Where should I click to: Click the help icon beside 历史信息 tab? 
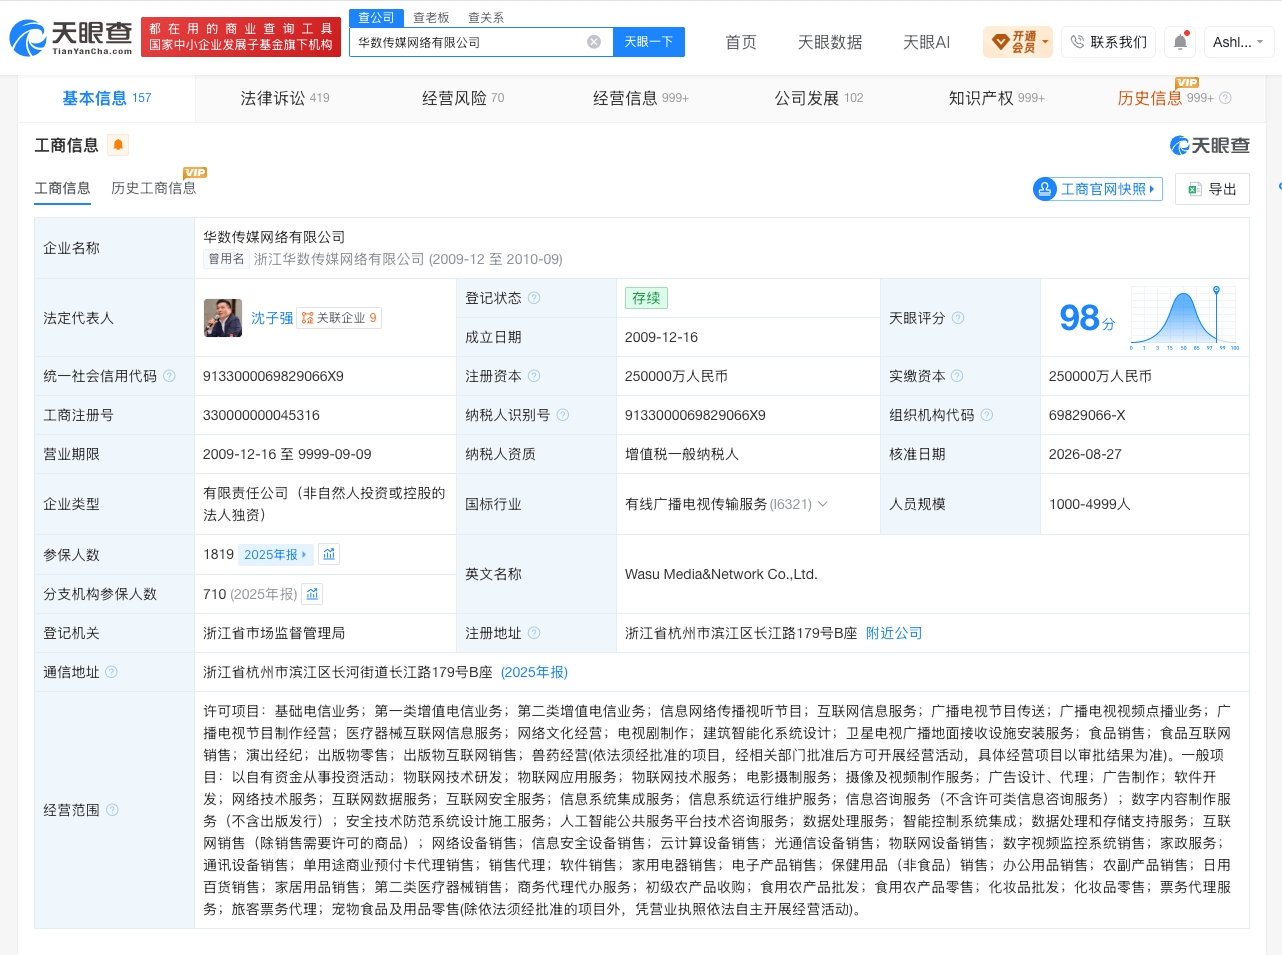(1225, 98)
